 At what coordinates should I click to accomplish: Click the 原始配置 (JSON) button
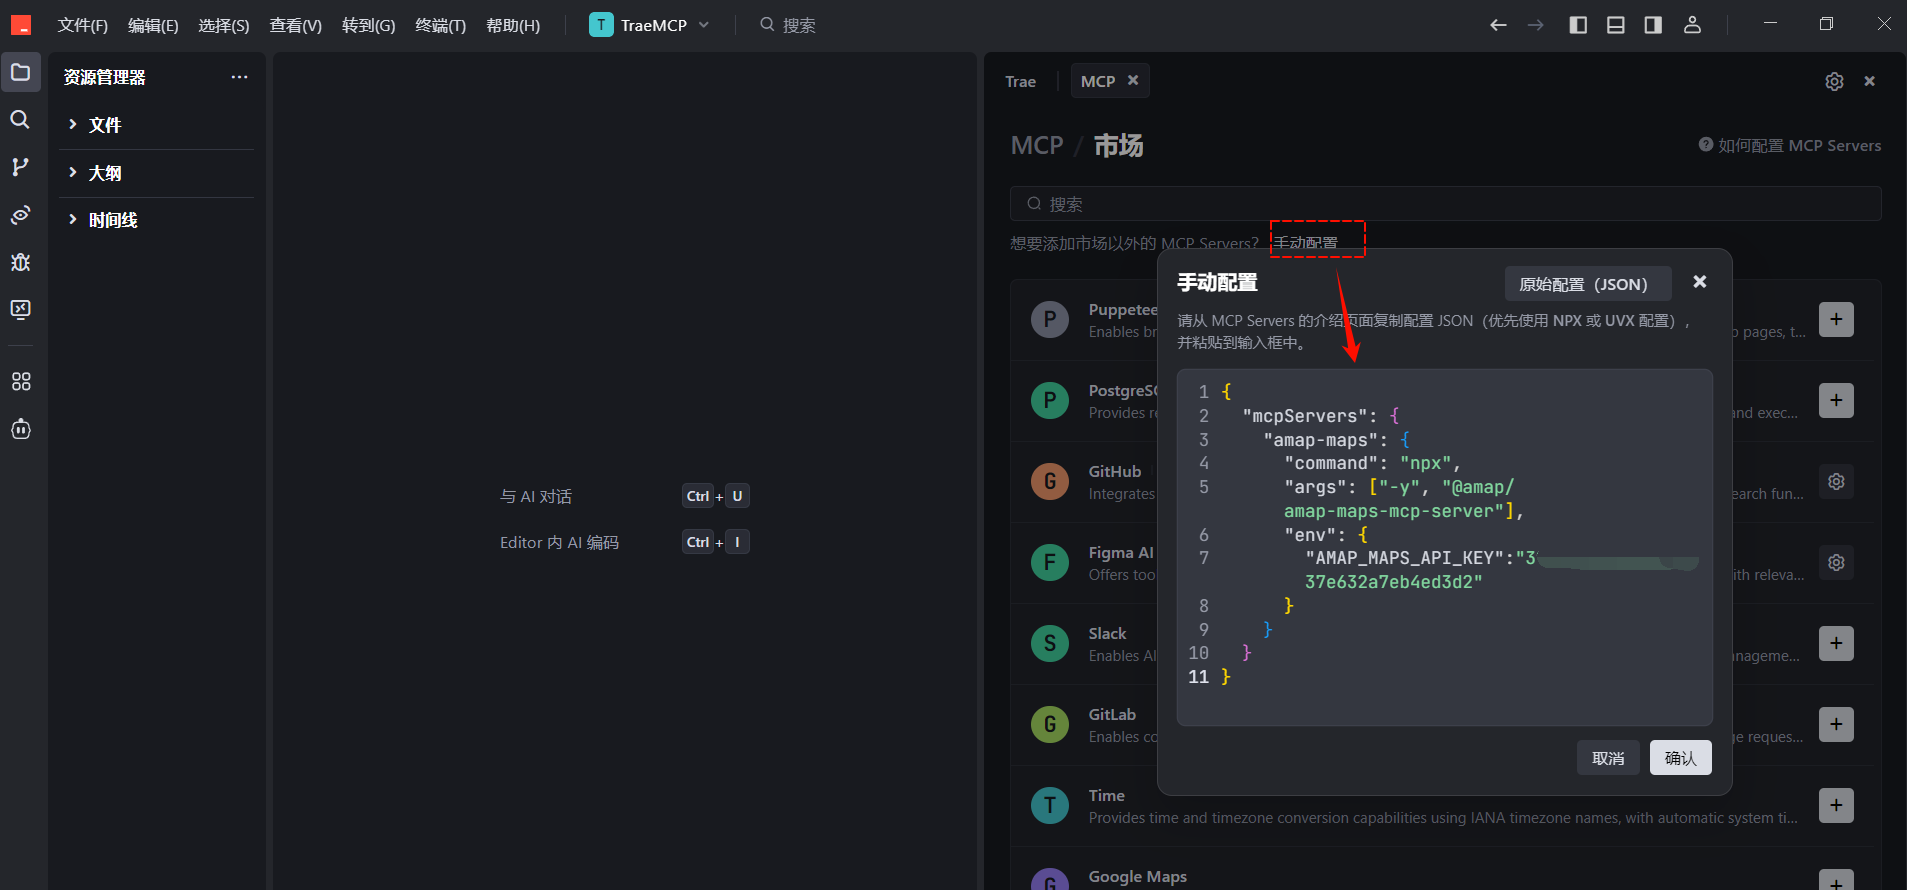[1588, 284]
